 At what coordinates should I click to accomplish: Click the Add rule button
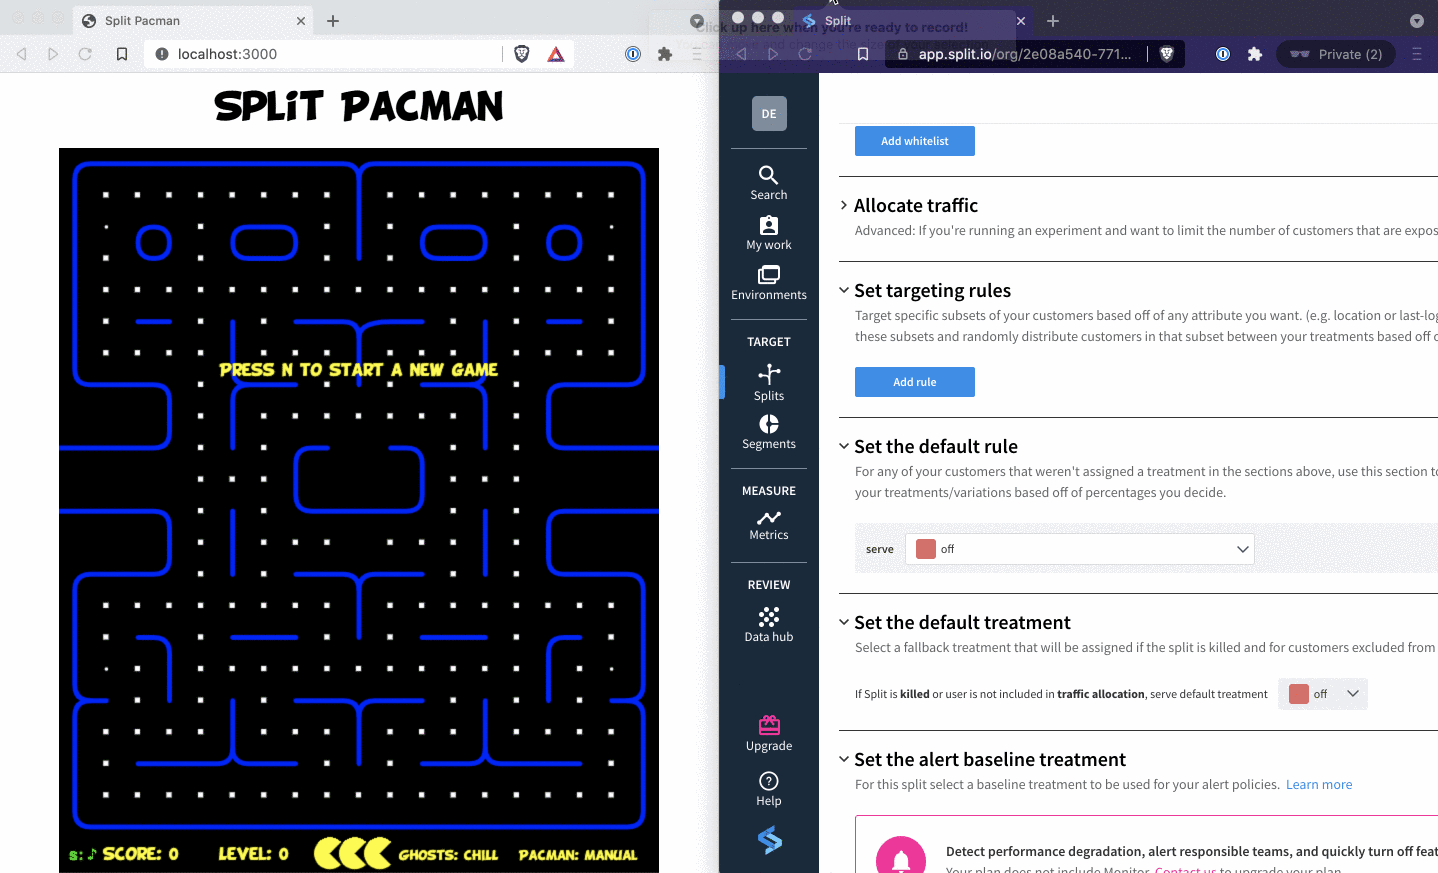point(914,382)
